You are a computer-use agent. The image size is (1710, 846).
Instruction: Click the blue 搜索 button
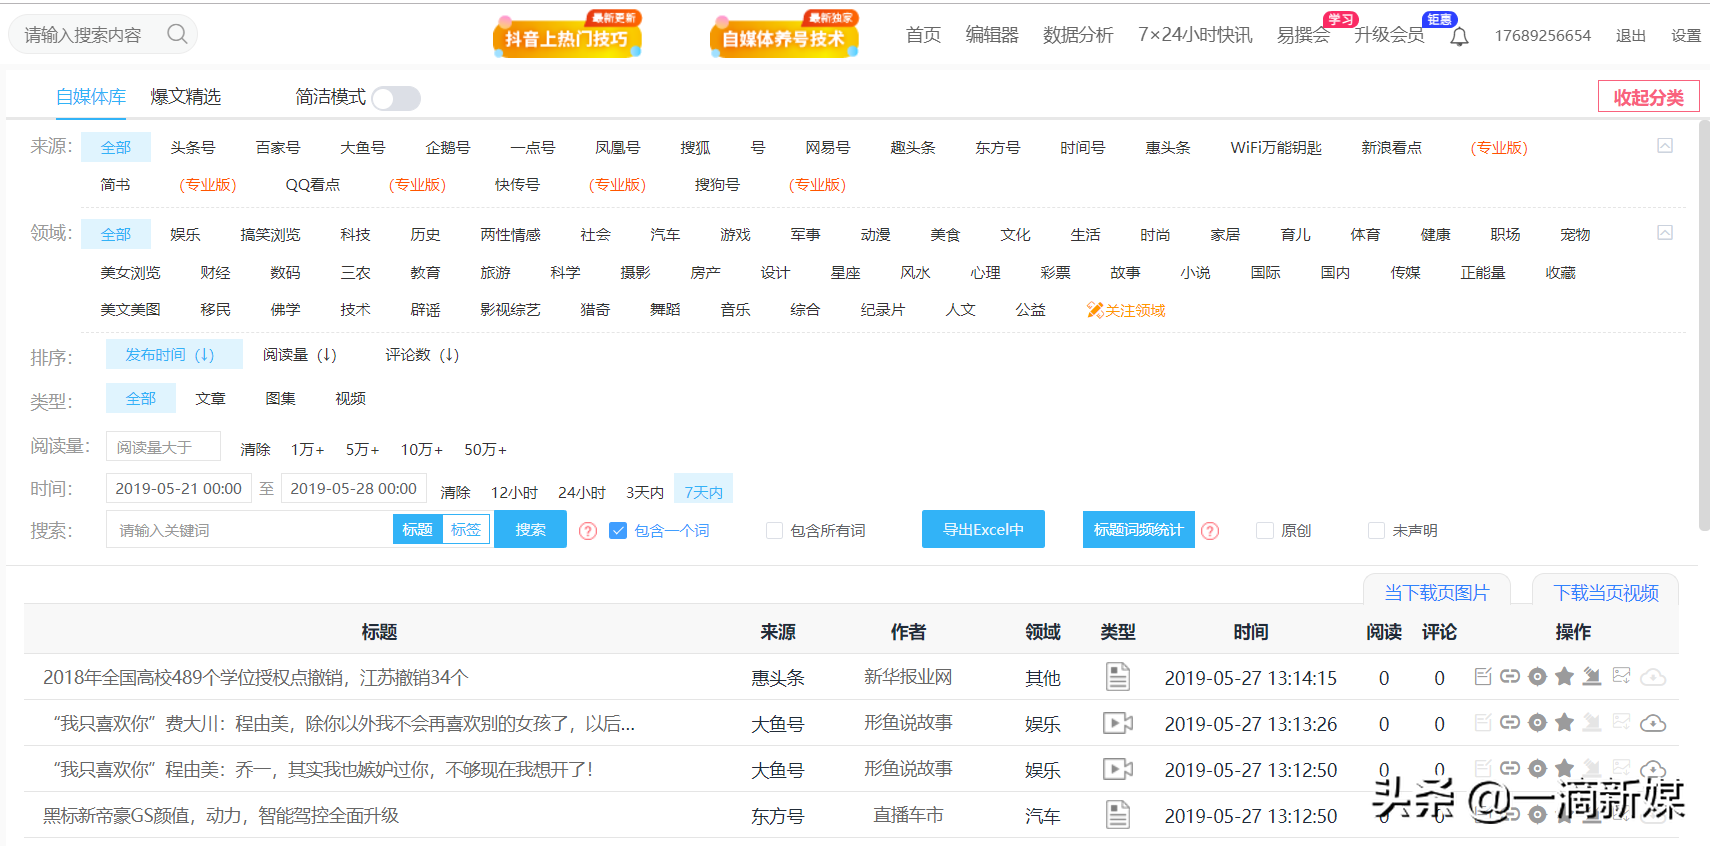click(x=531, y=530)
